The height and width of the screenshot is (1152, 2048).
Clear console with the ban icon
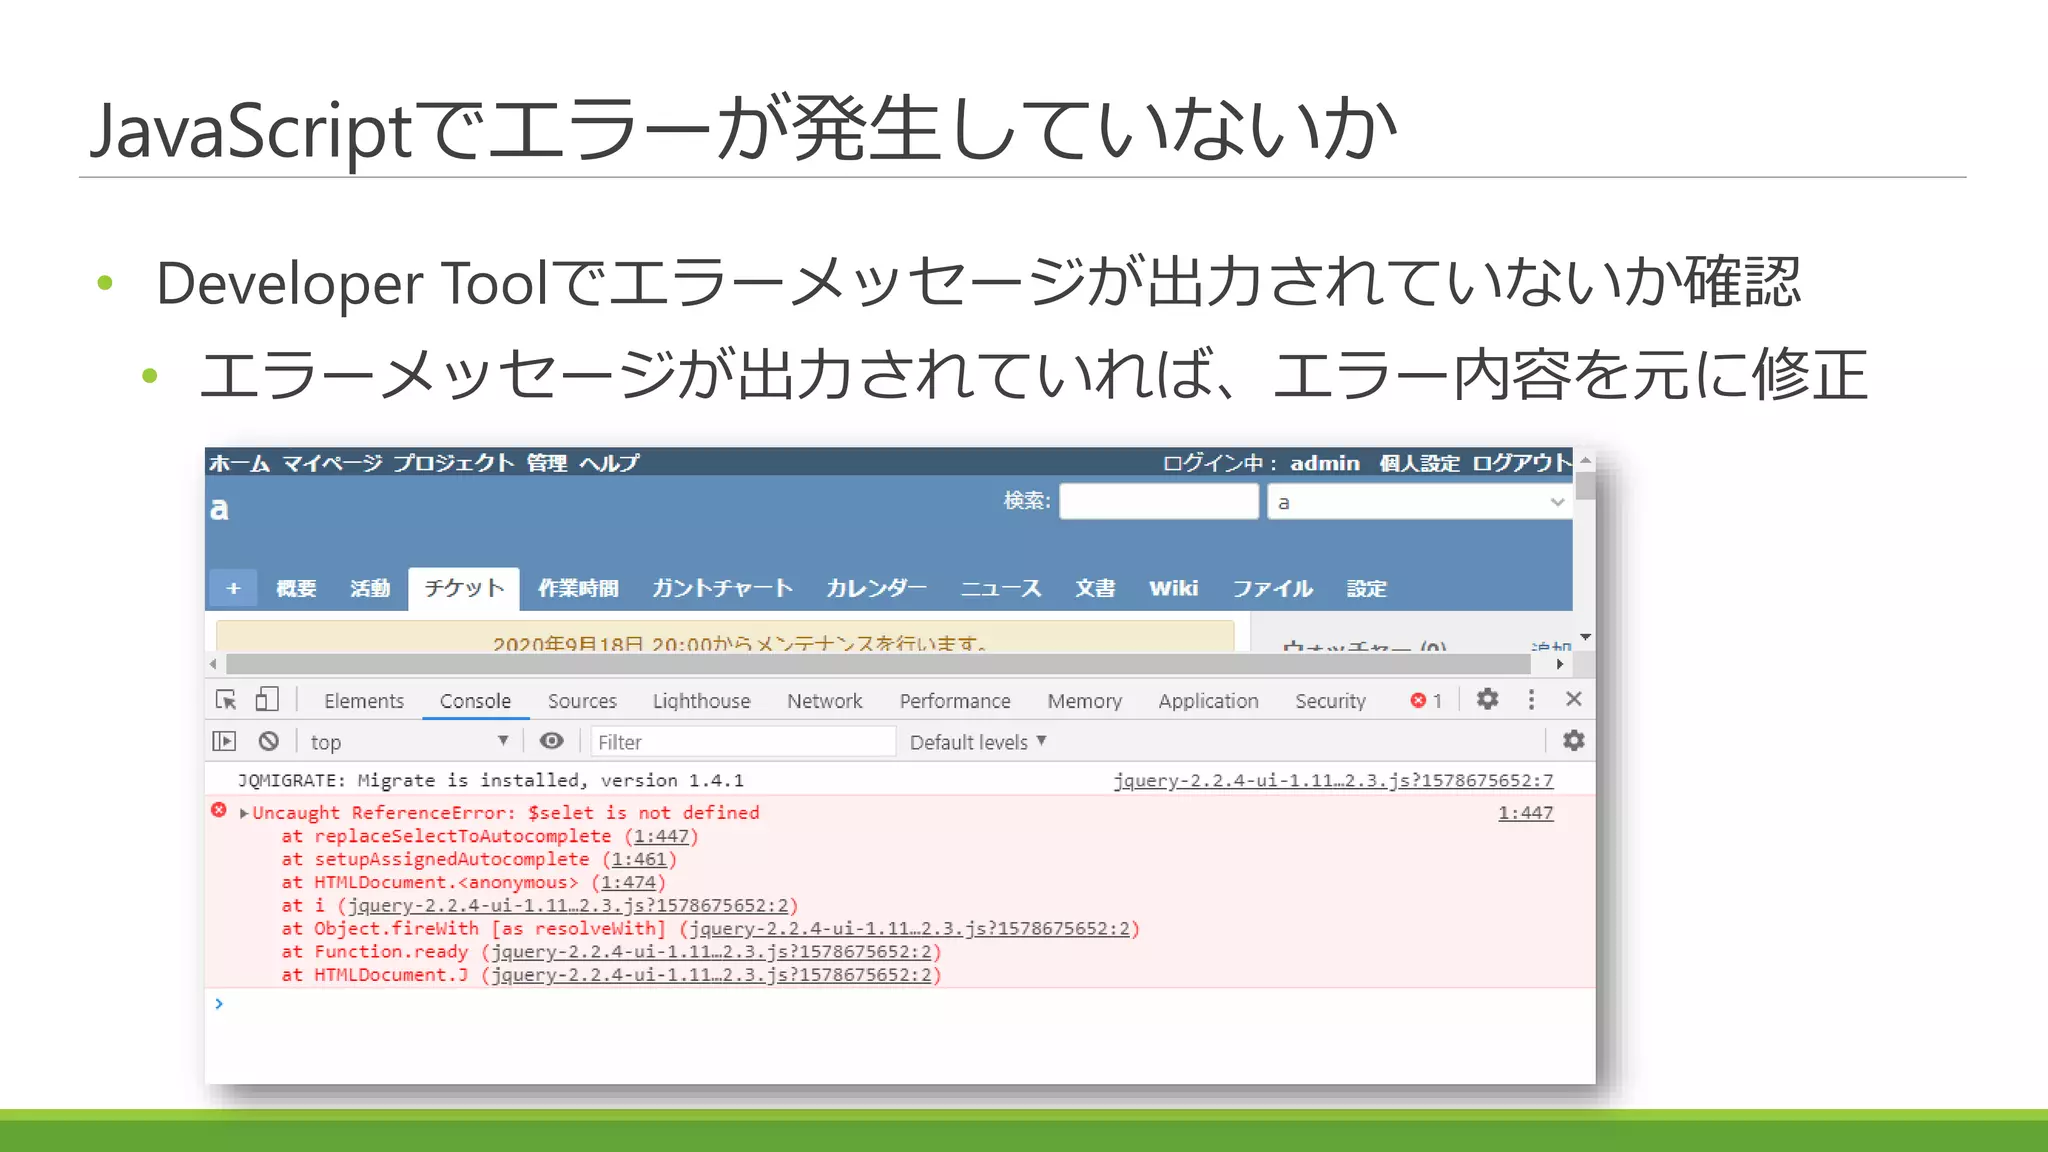coord(268,741)
